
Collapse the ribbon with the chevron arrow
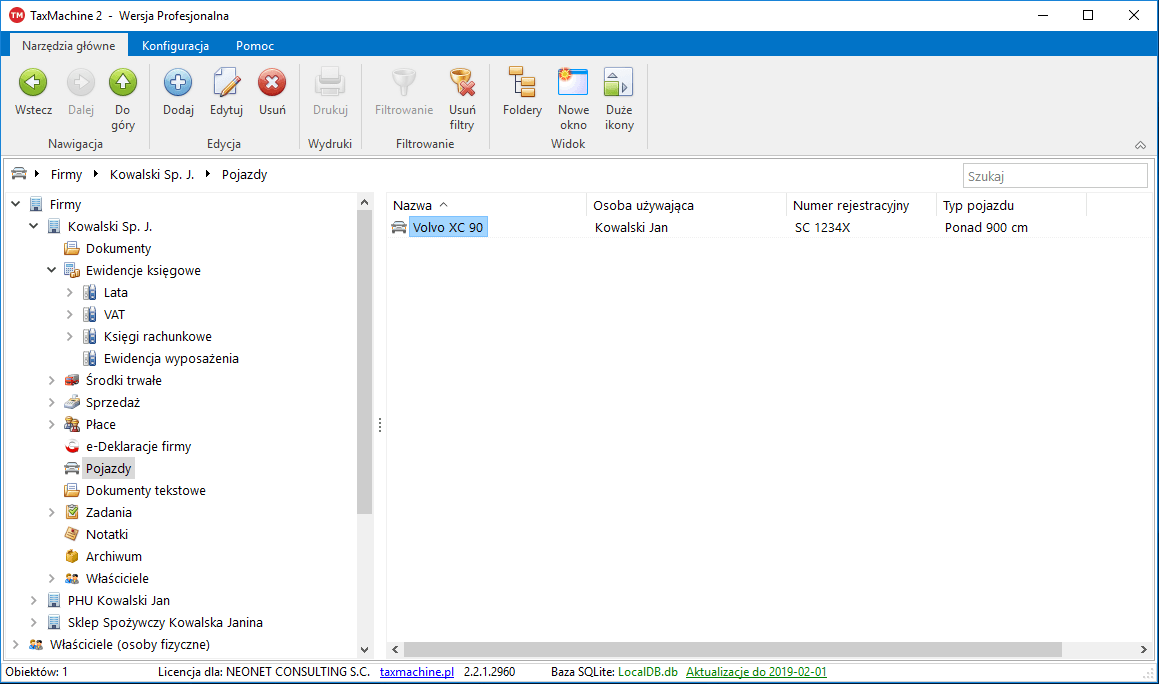pos(1140,145)
